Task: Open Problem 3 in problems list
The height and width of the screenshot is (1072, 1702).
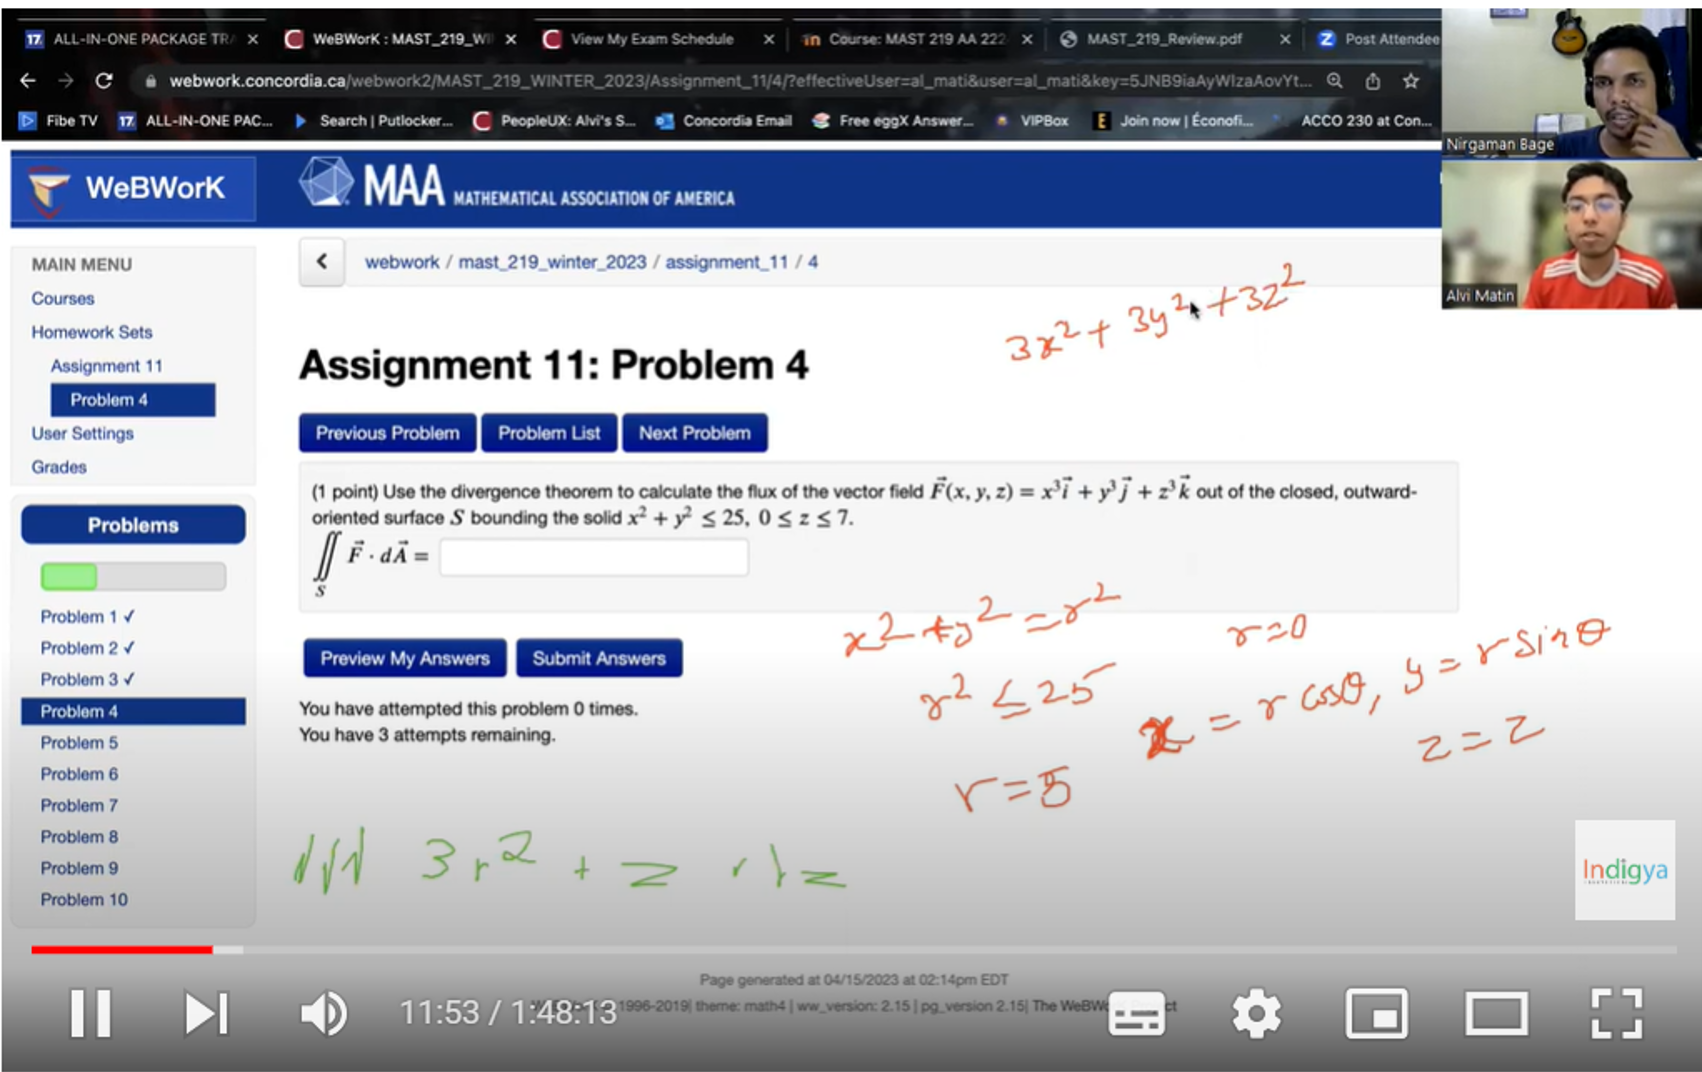Action: (x=88, y=679)
